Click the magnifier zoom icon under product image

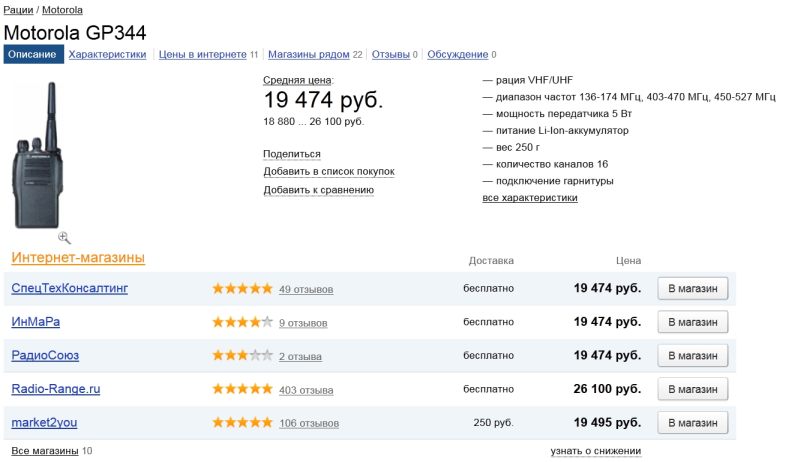pyautogui.click(x=64, y=238)
